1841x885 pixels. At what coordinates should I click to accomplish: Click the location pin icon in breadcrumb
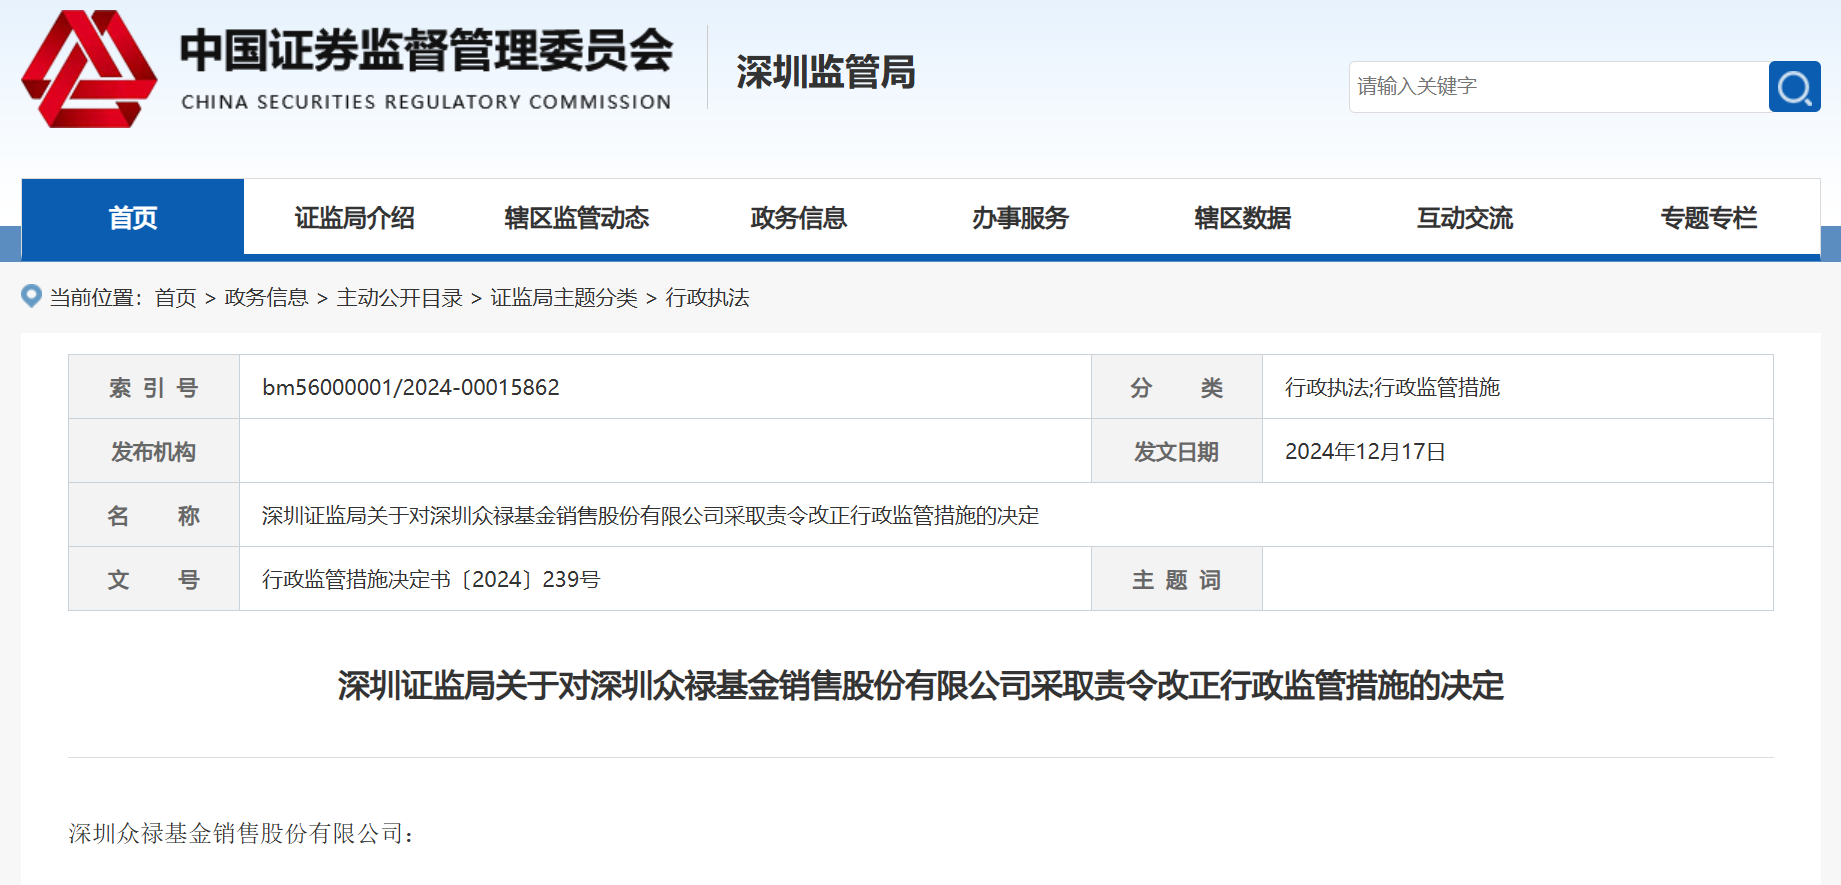tap(32, 297)
